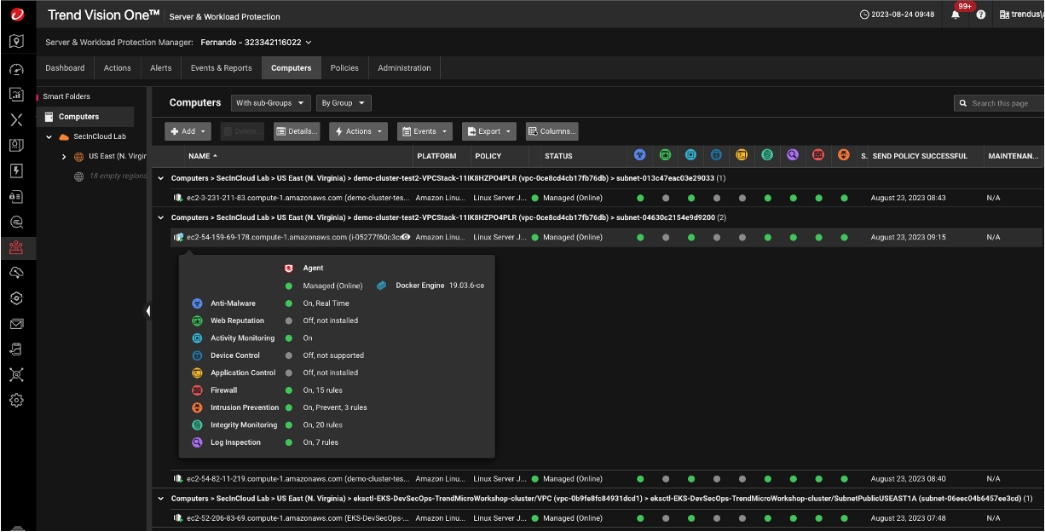The width and height of the screenshot is (1045, 532).
Task: Click the Anti-Malware column header icon
Action: tap(640, 155)
